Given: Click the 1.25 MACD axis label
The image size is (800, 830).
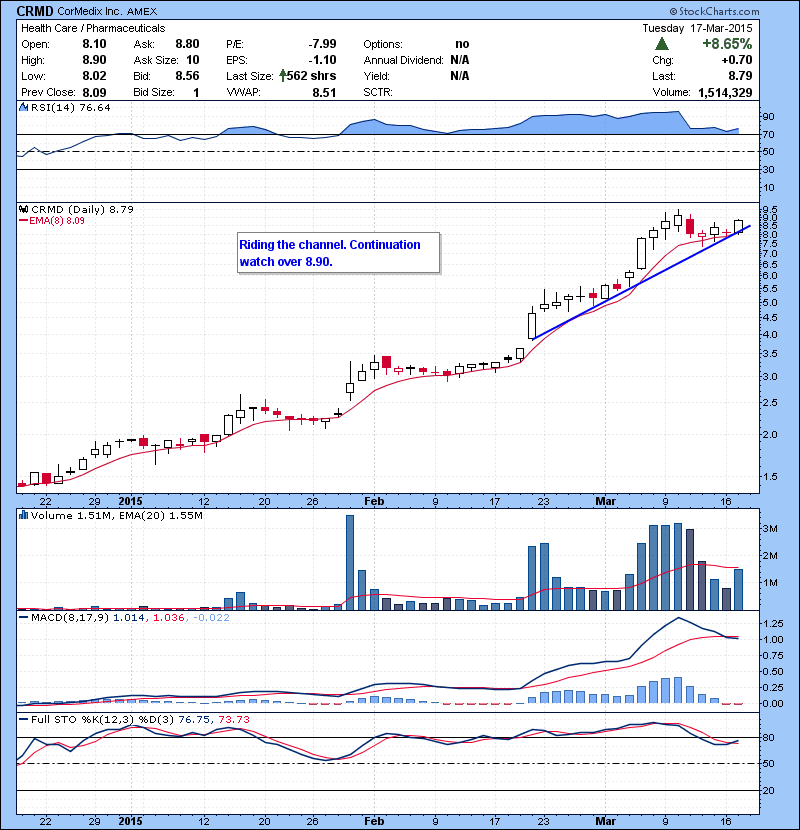Looking at the screenshot, I should [x=774, y=624].
